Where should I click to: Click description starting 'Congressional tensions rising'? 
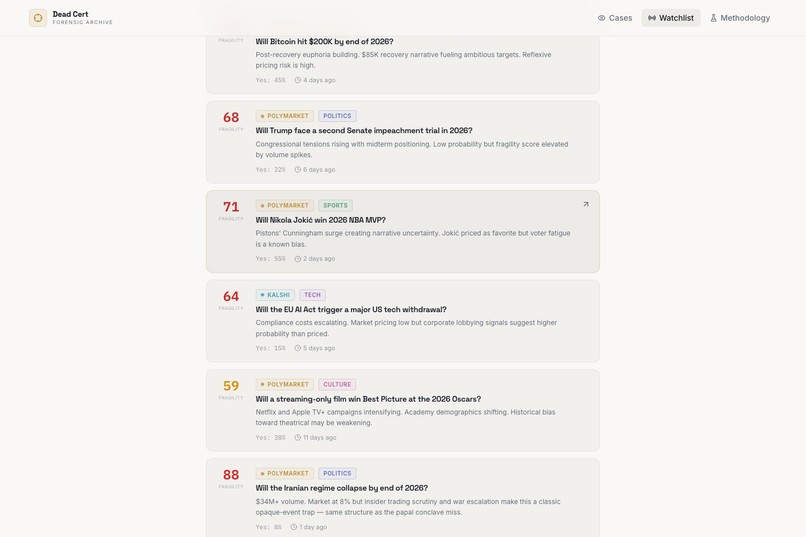[x=412, y=150]
